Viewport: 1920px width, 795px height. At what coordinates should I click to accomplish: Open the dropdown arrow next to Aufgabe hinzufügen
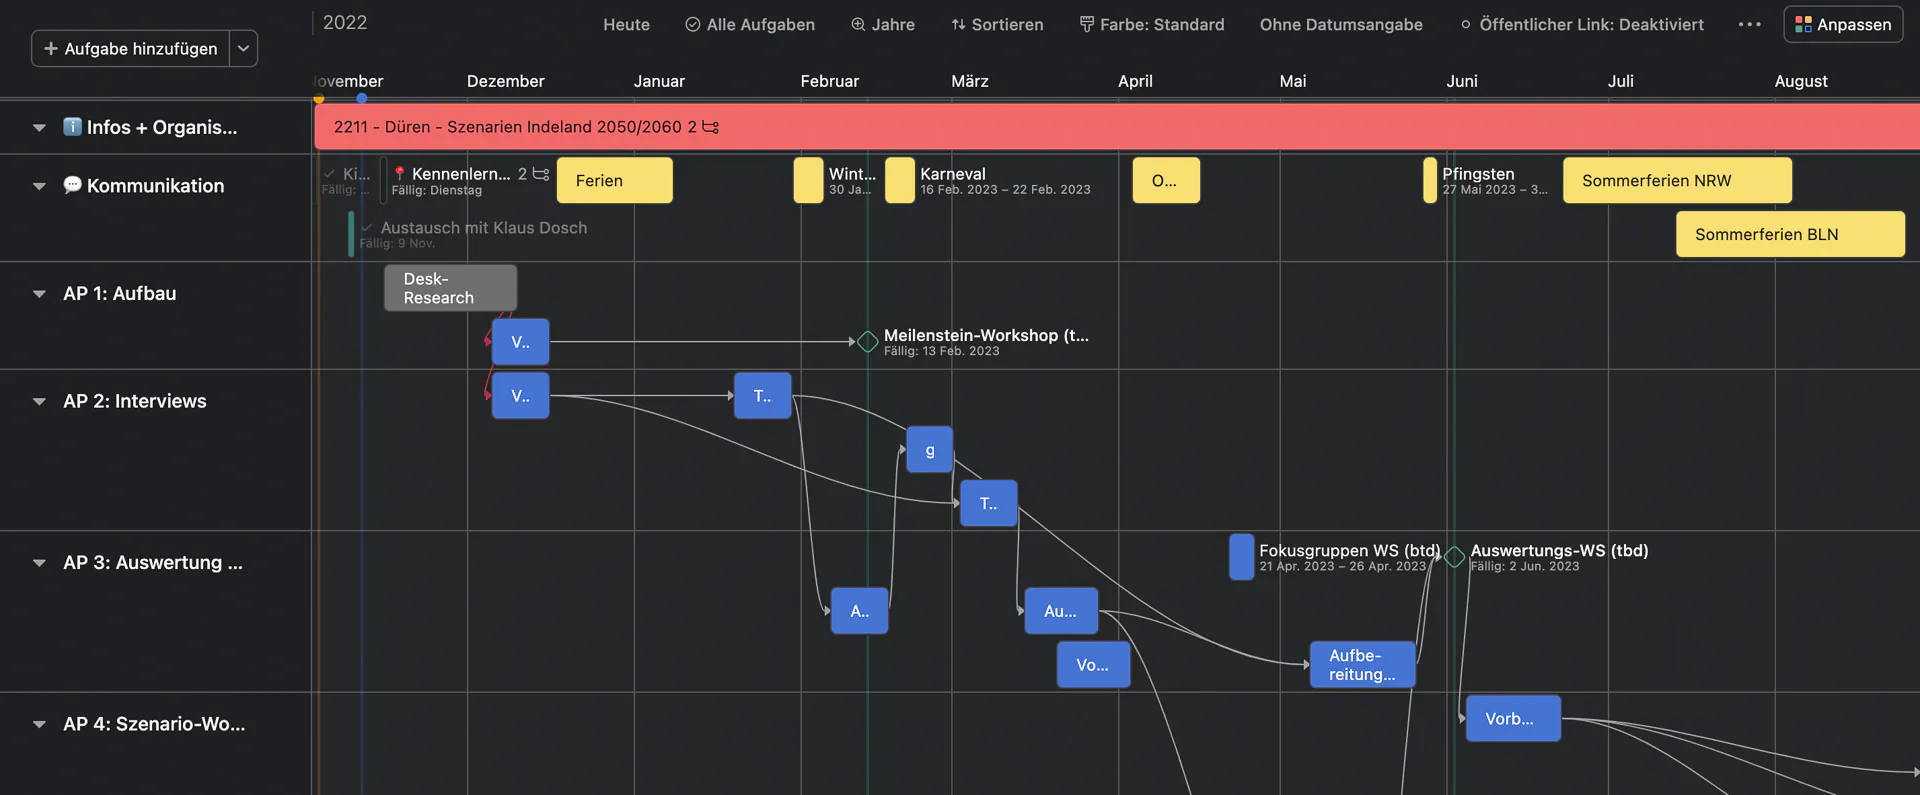coord(243,48)
